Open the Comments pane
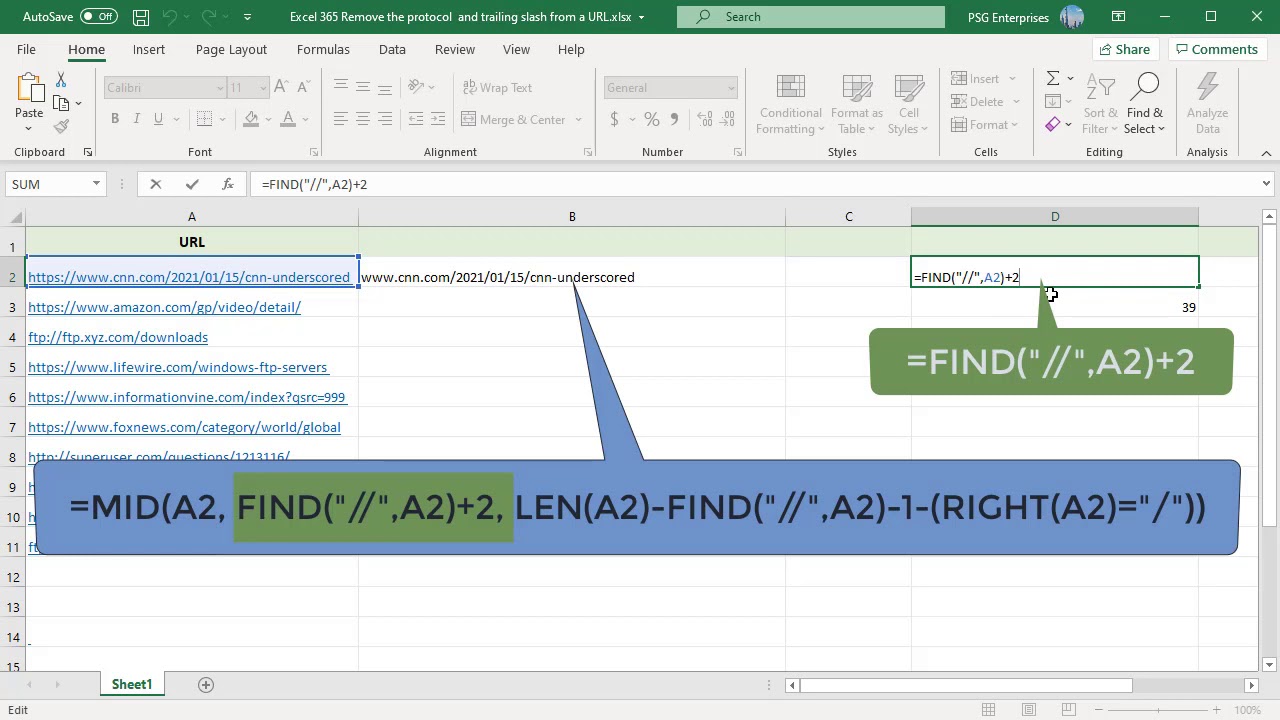 (x=1215, y=49)
